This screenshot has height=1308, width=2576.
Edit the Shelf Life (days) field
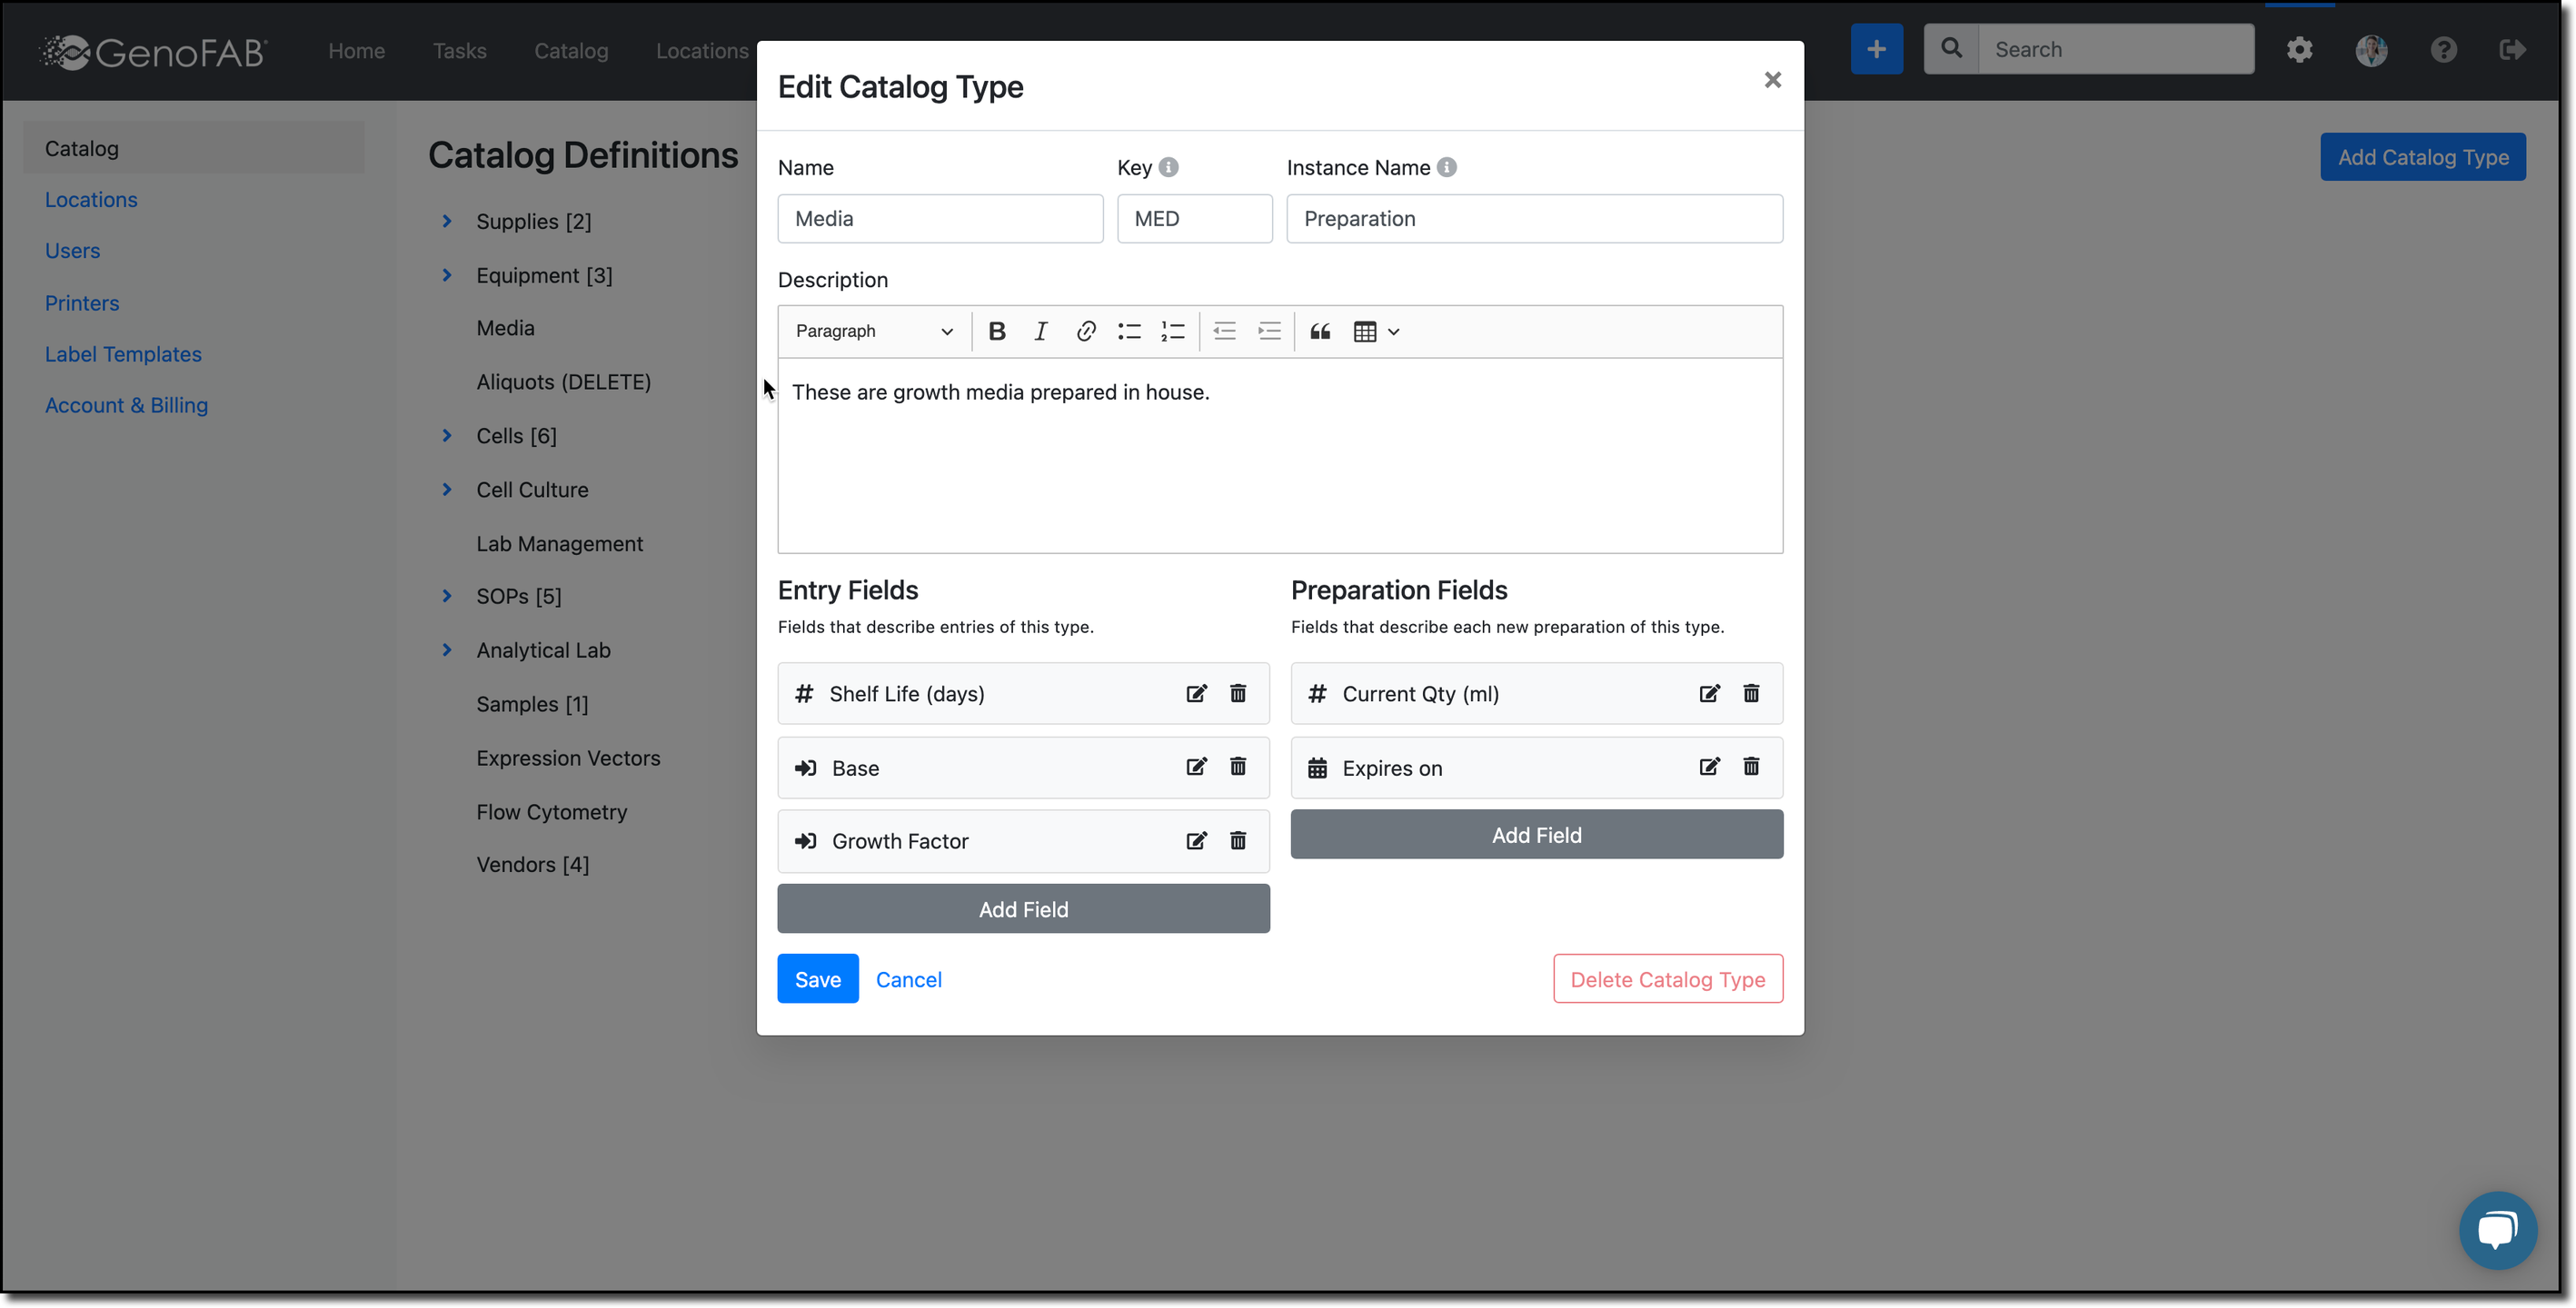pyautogui.click(x=1196, y=693)
